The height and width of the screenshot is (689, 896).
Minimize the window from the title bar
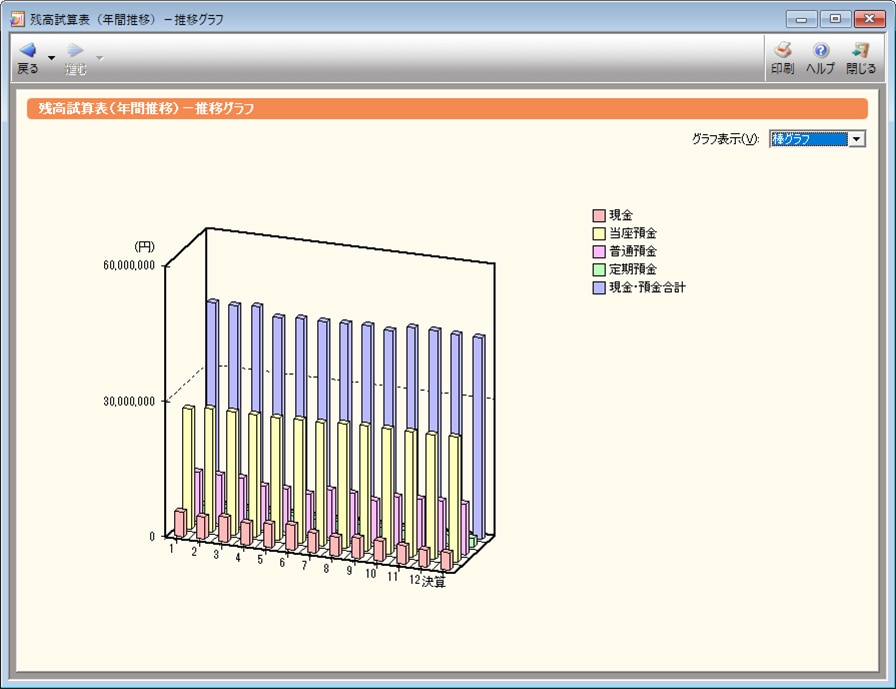tap(802, 19)
